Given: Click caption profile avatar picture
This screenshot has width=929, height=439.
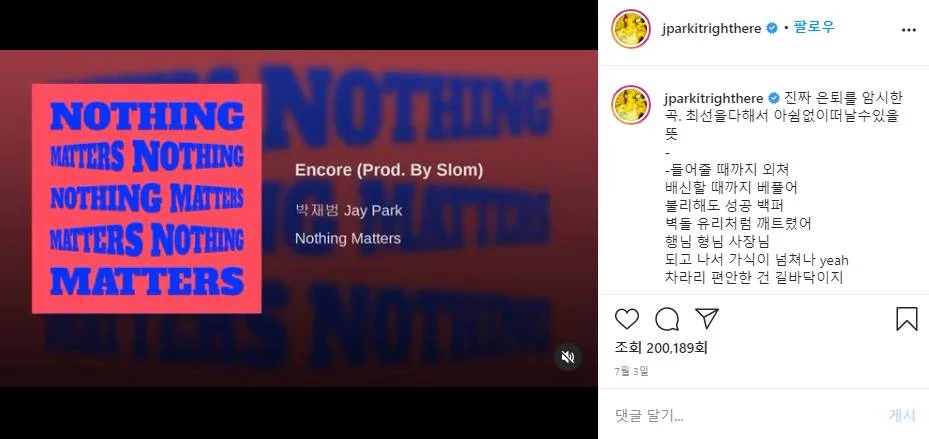Looking at the screenshot, I should click(631, 105).
